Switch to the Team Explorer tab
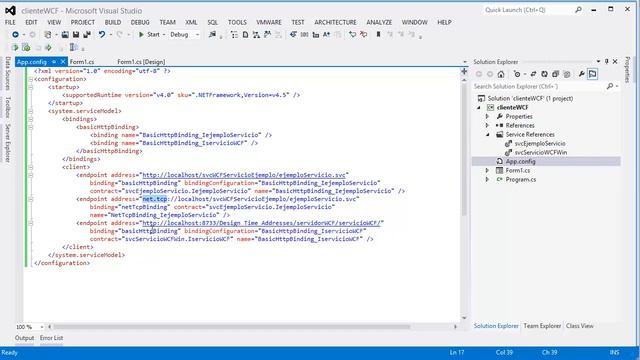 [542, 326]
